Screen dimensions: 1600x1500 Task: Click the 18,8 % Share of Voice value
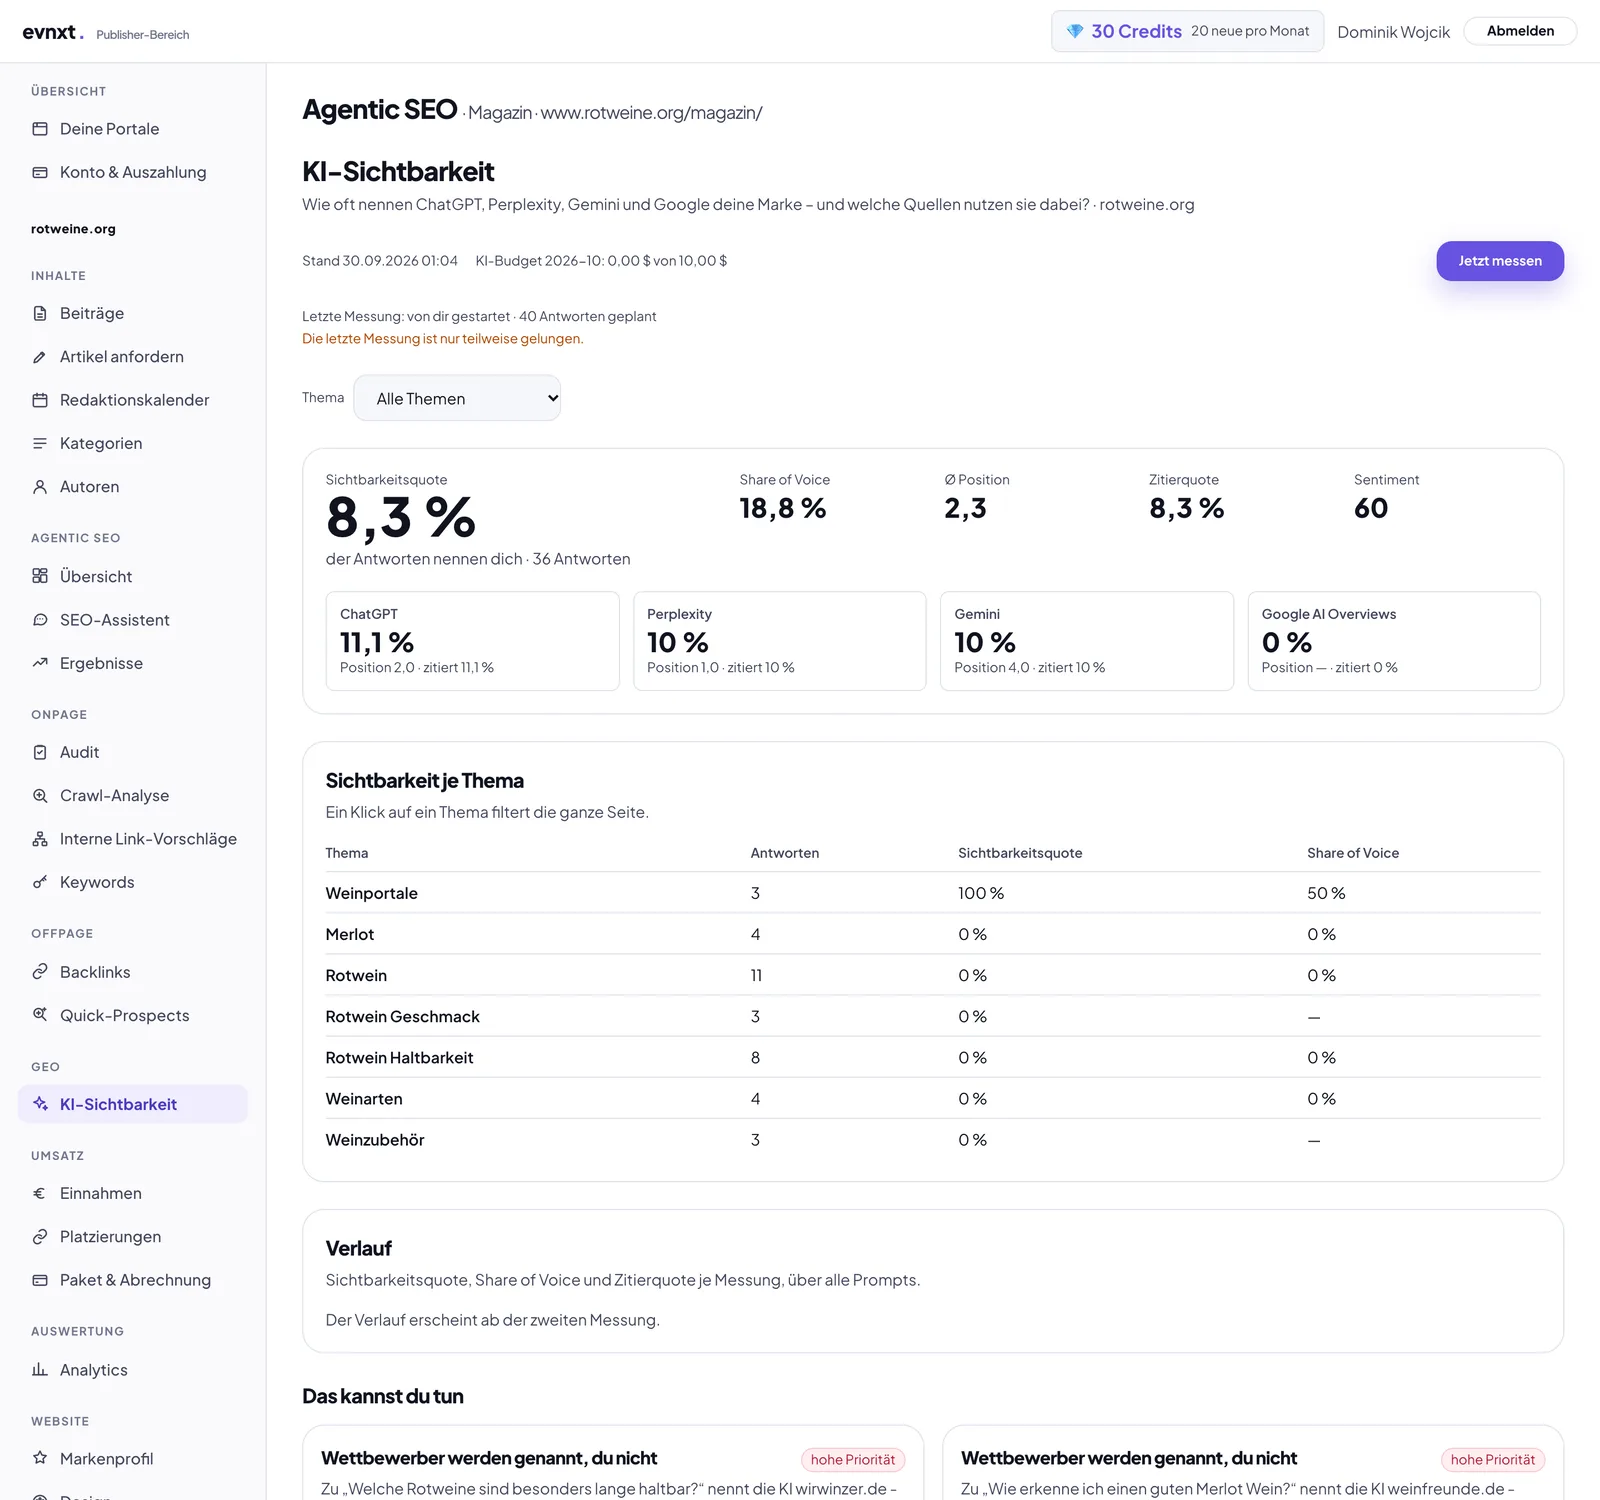[783, 508]
